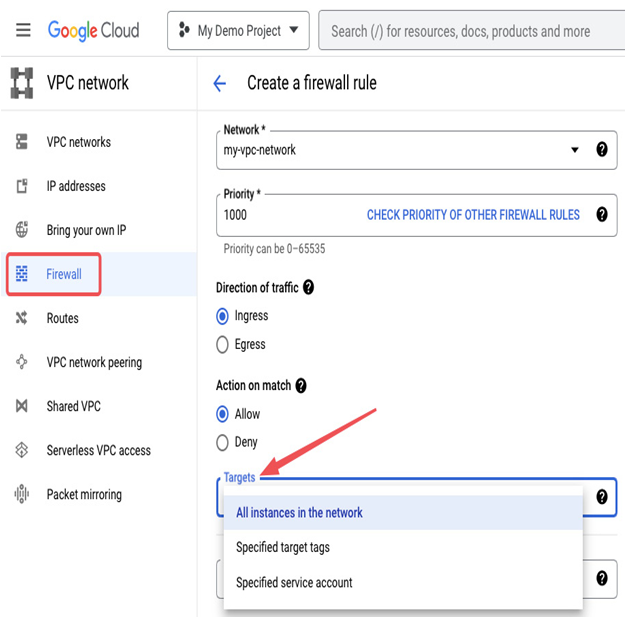This screenshot has width=636, height=619.
Task: Click Check priority of other firewall rules
Action: [473, 215]
